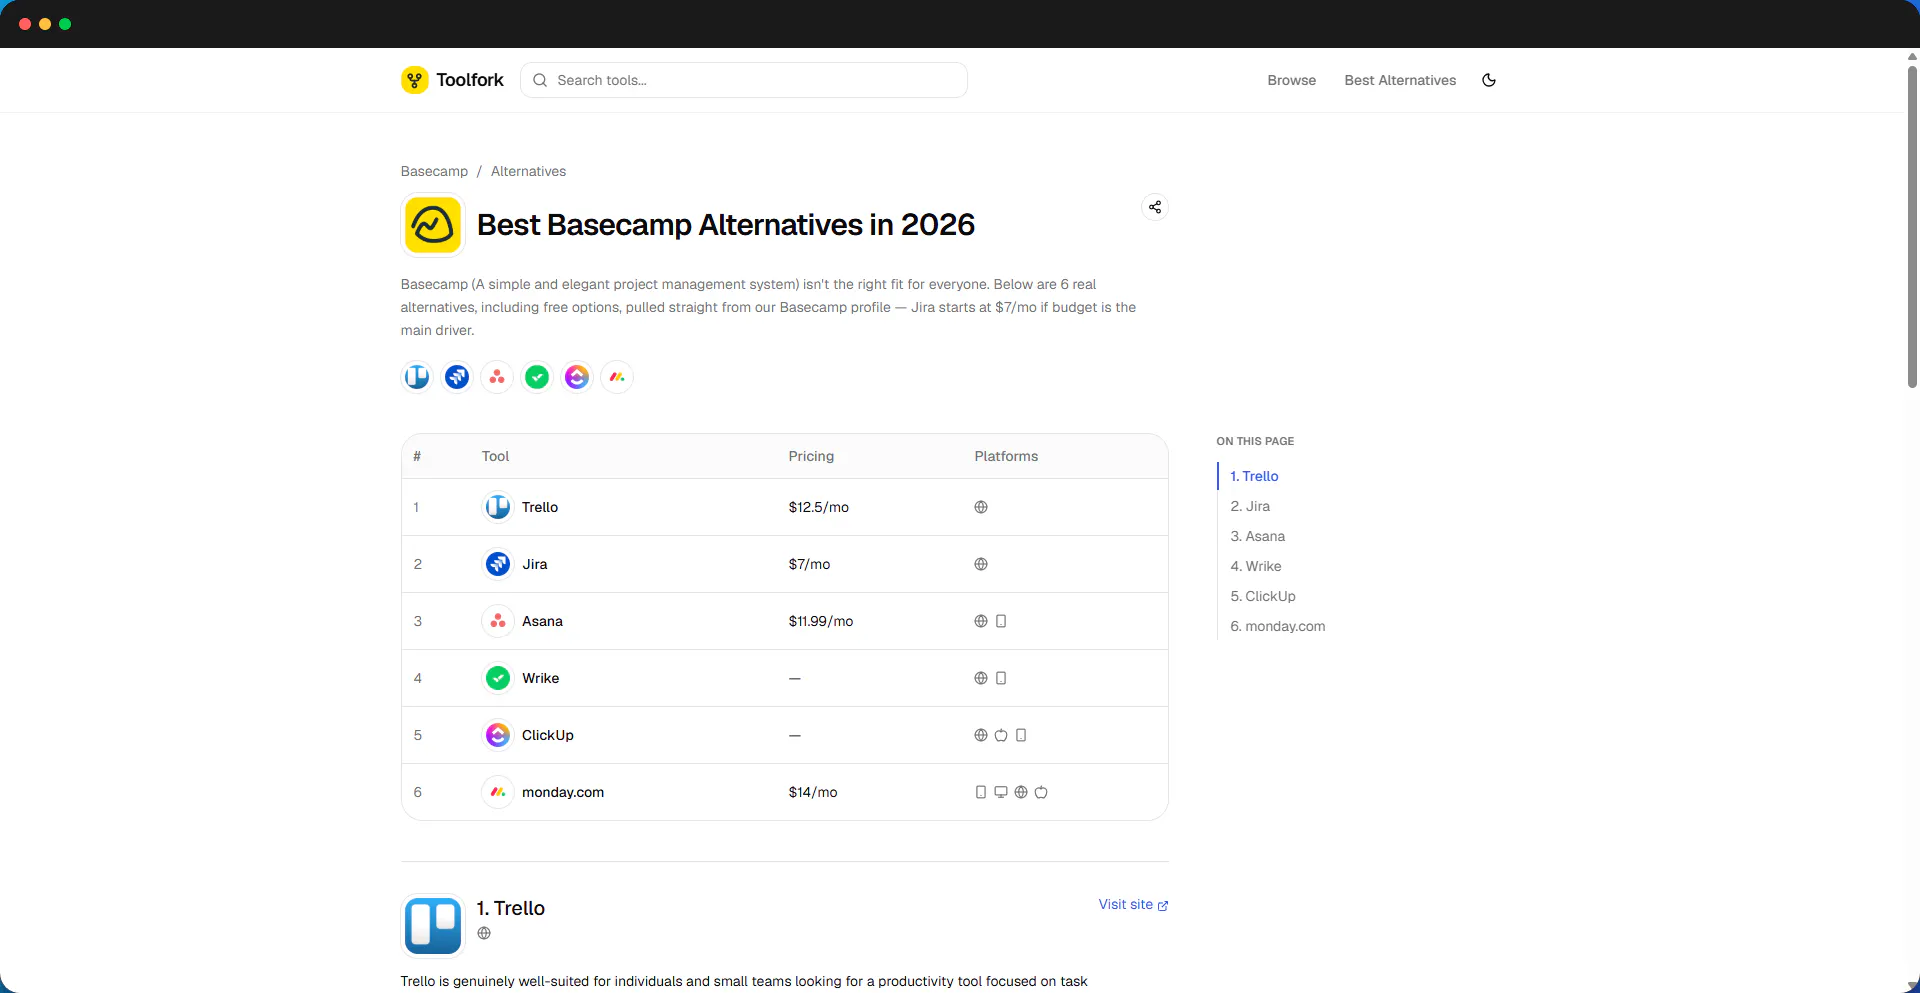Click the Apple platform icon in monday.com row
This screenshot has width=1920, height=993.
[x=1041, y=792]
